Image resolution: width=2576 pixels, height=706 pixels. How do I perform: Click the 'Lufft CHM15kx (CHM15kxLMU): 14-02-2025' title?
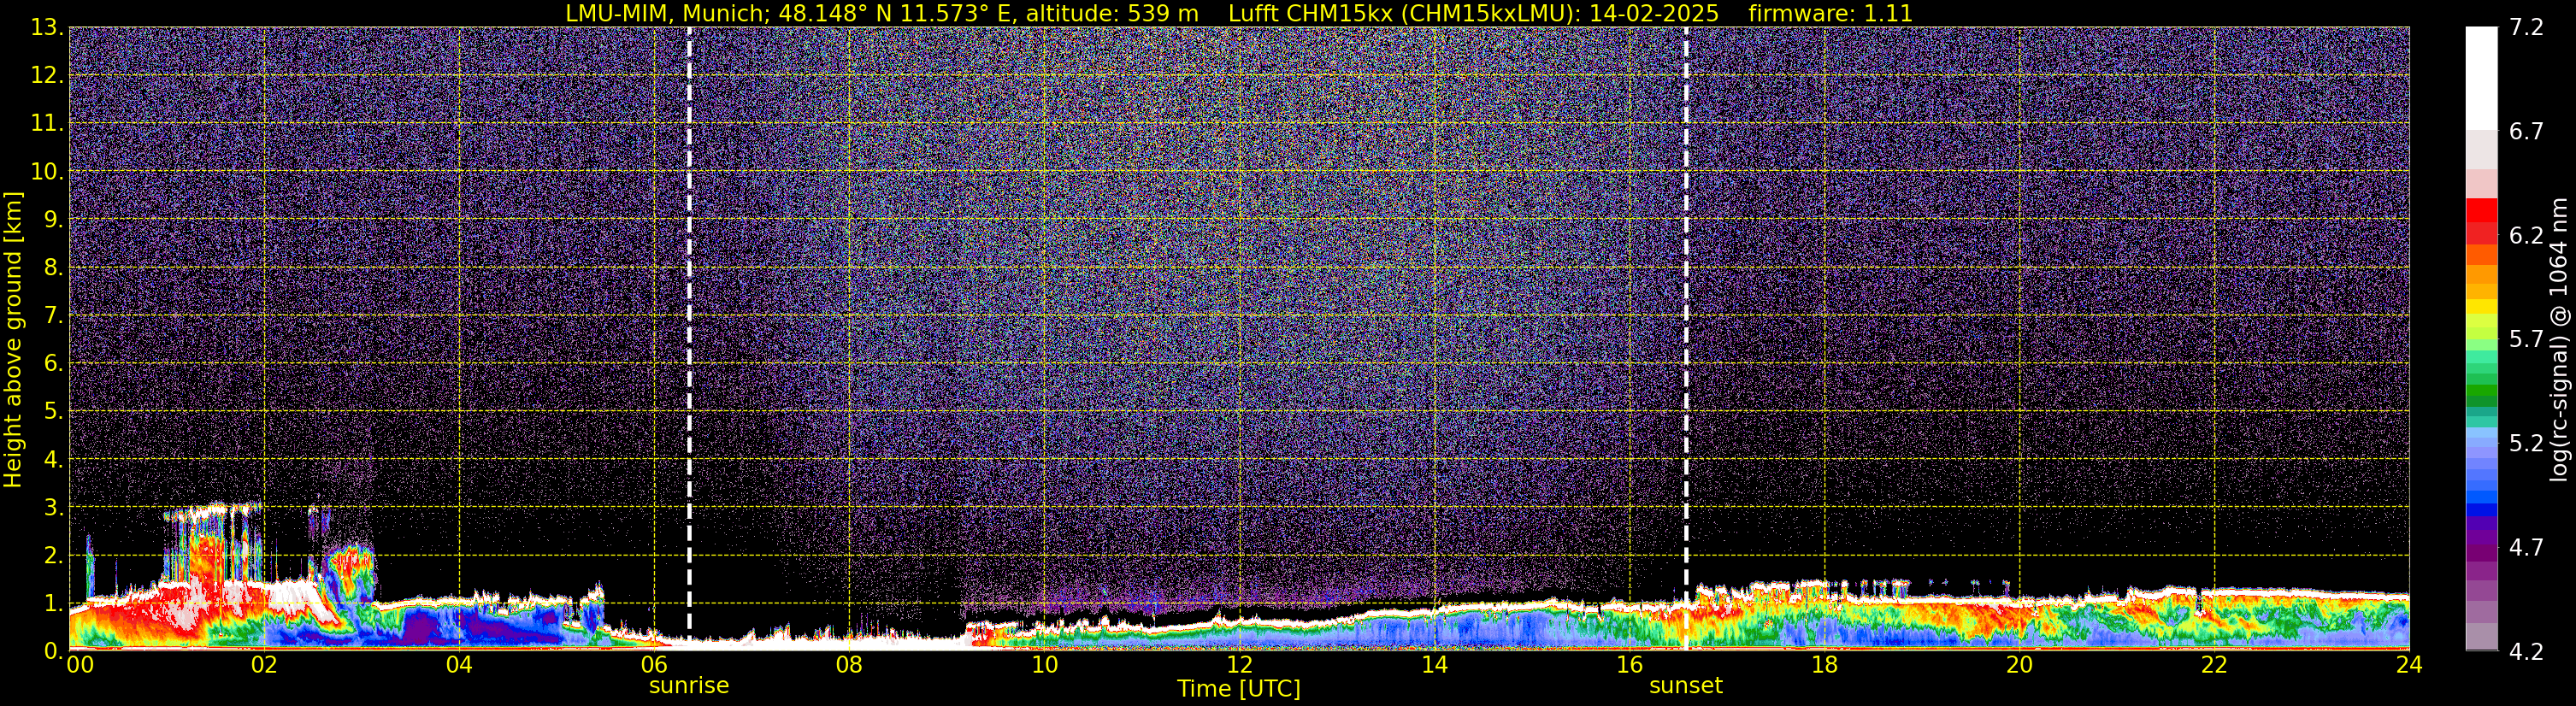click(1473, 13)
